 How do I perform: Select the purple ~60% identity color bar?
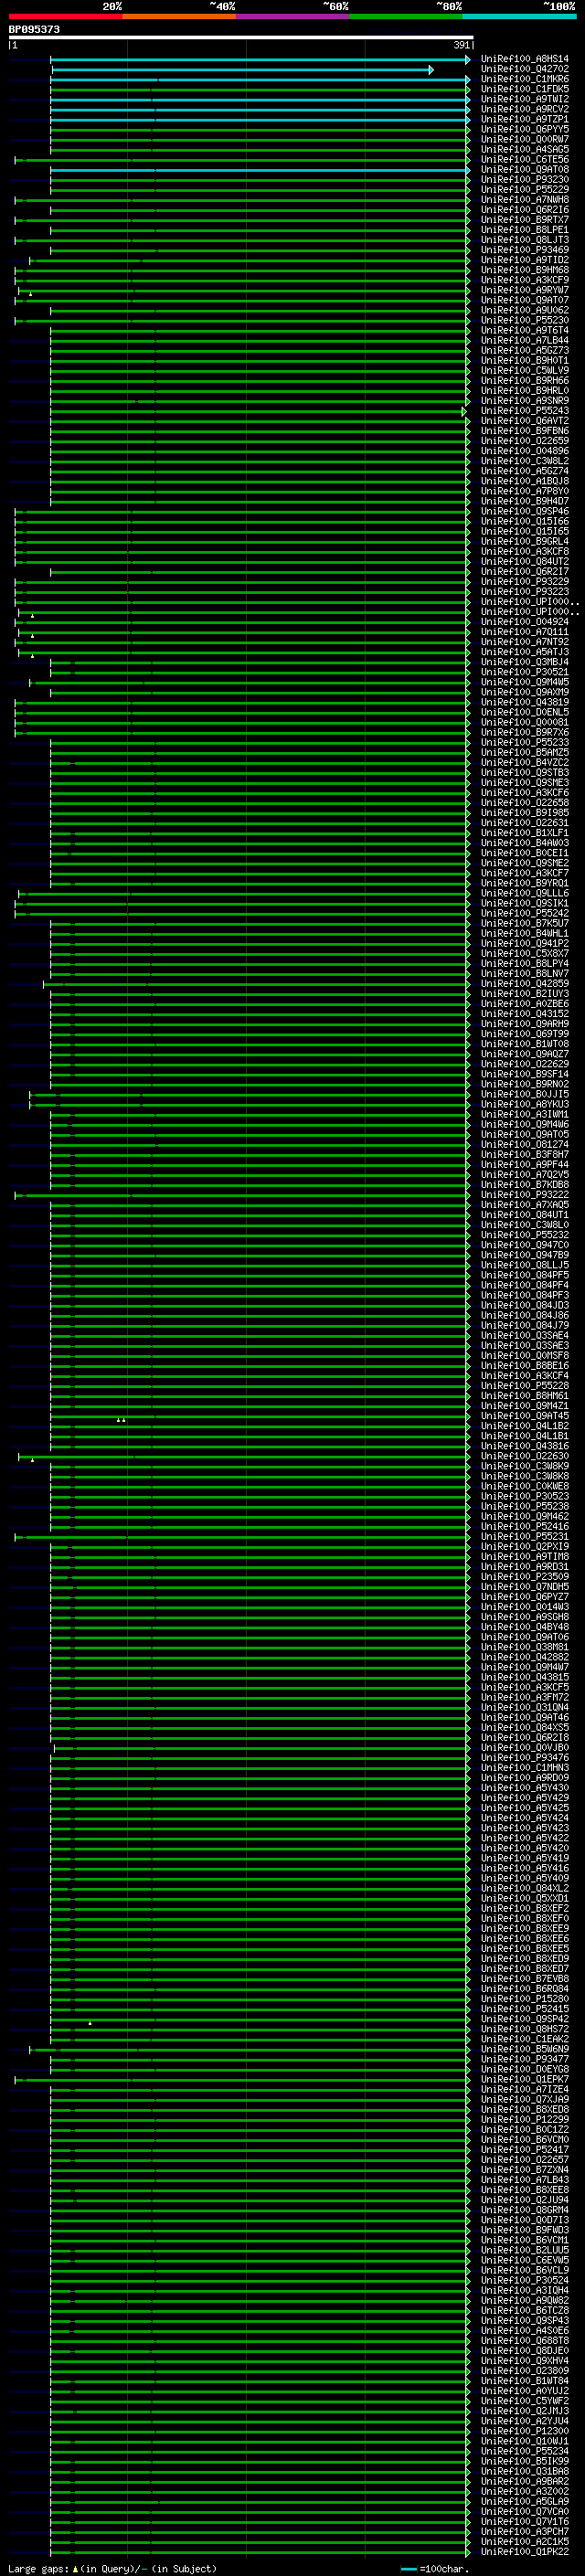[292, 16]
